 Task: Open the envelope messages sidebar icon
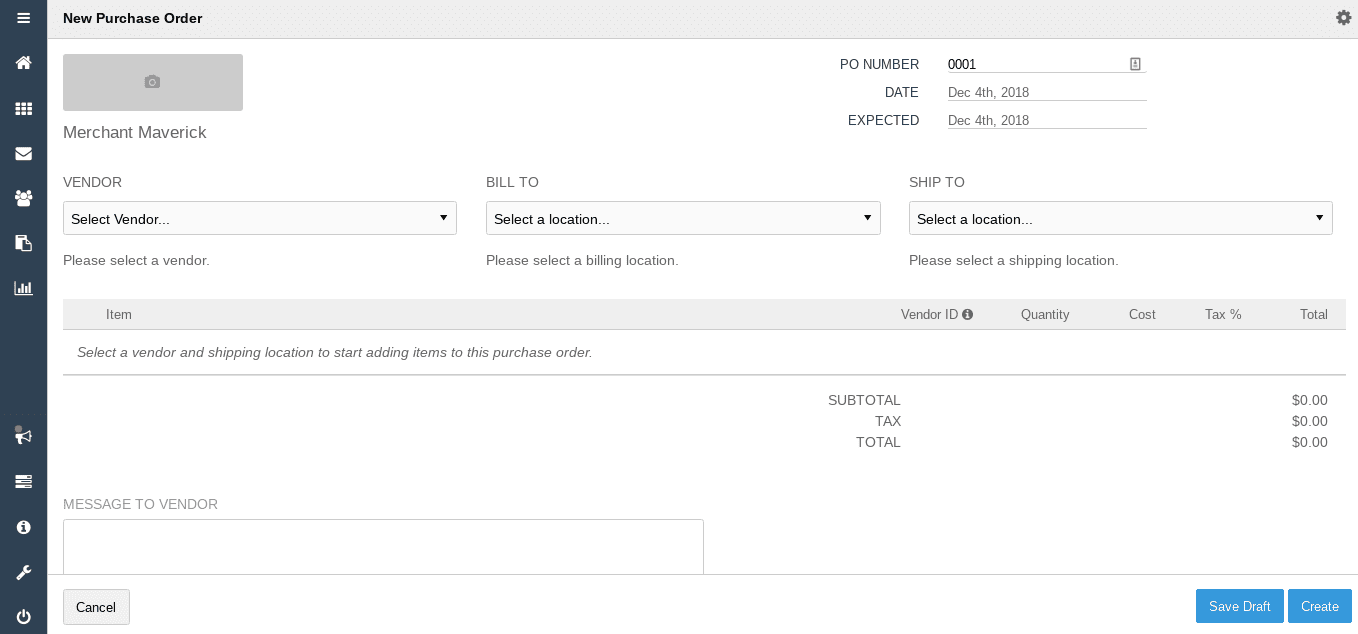[x=23, y=154]
